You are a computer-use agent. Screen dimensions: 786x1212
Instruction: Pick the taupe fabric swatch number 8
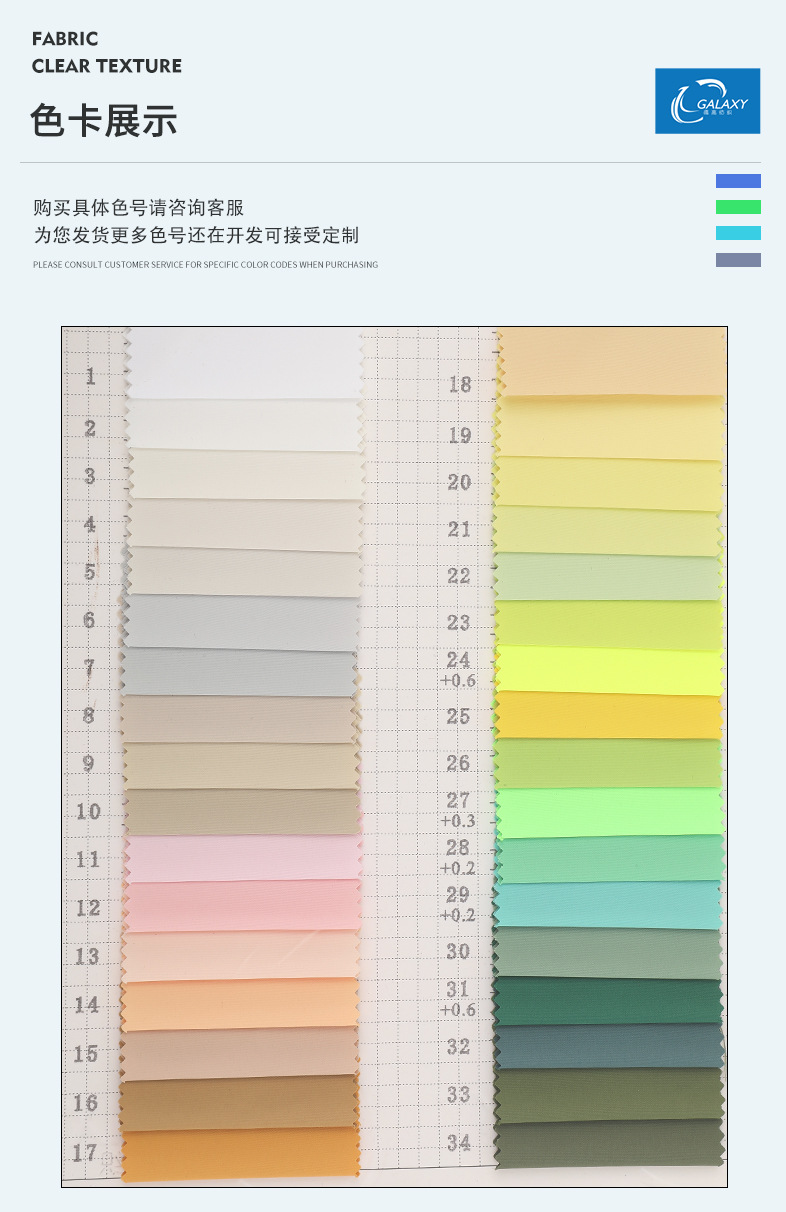(x=243, y=719)
